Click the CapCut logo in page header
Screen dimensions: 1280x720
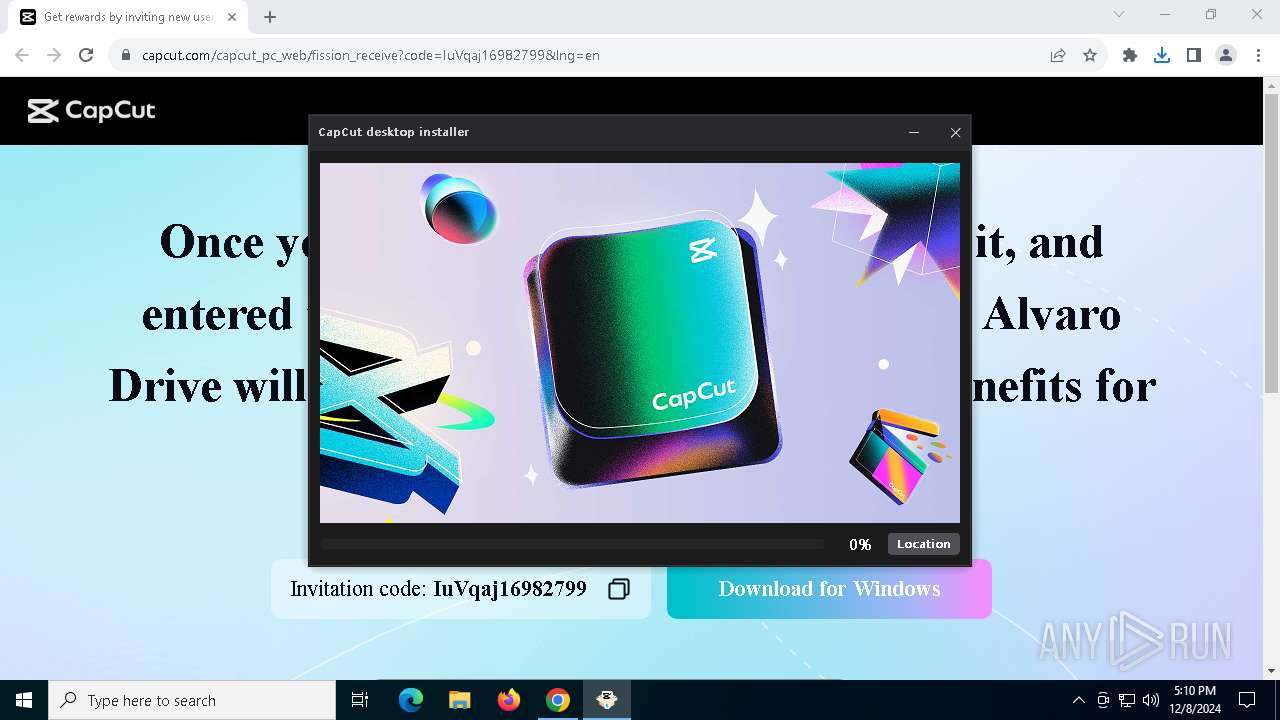click(x=91, y=111)
